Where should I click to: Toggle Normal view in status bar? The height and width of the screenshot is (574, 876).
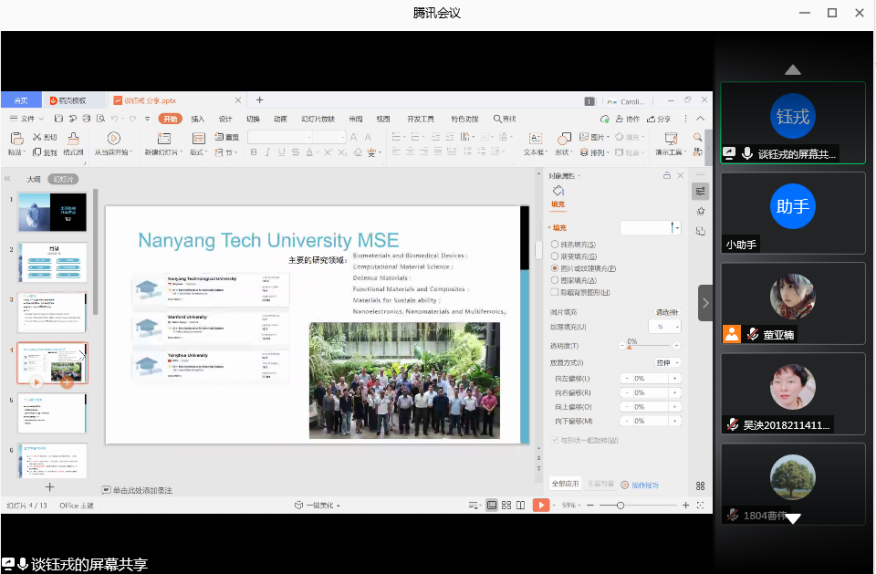click(492, 505)
